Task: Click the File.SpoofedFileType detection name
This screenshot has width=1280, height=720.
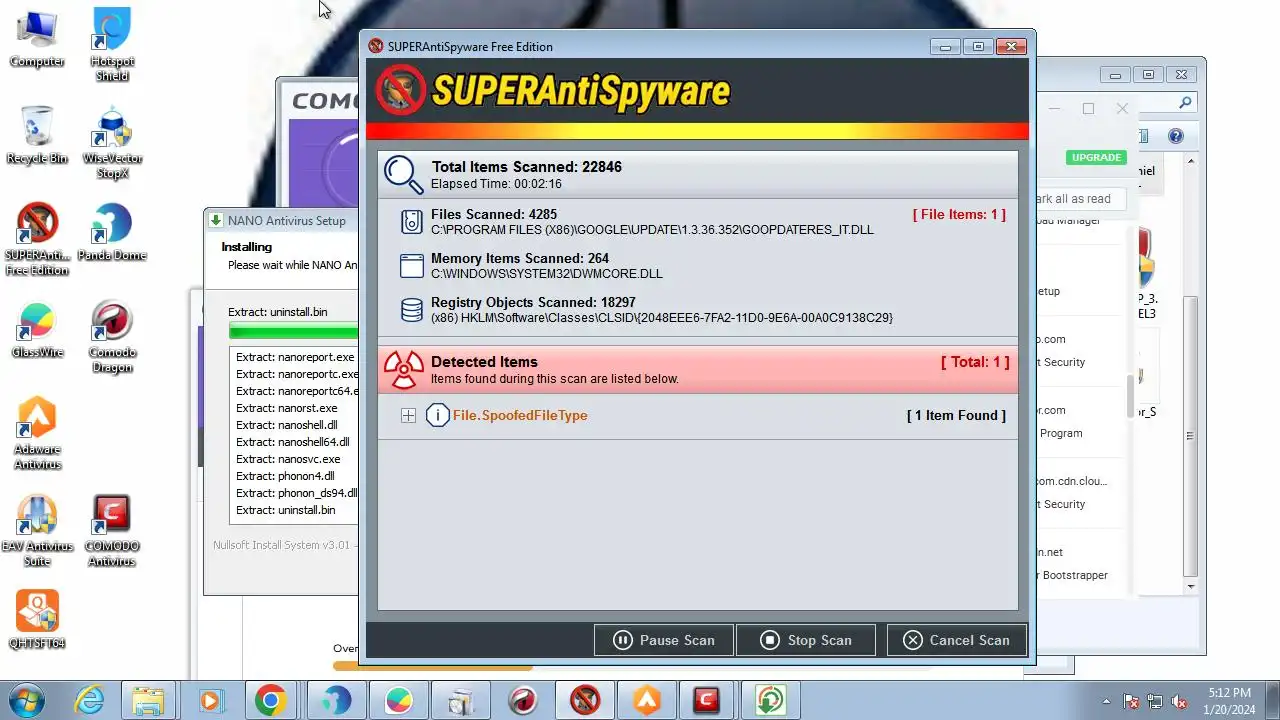Action: click(x=520, y=415)
